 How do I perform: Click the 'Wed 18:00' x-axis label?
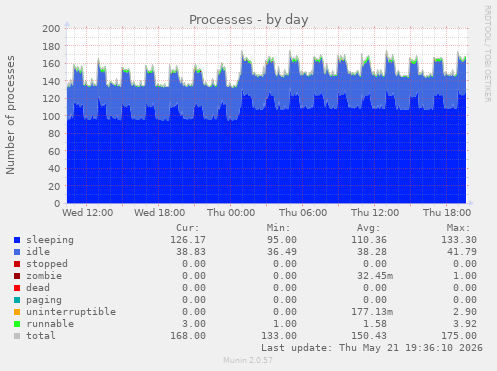coord(160,213)
